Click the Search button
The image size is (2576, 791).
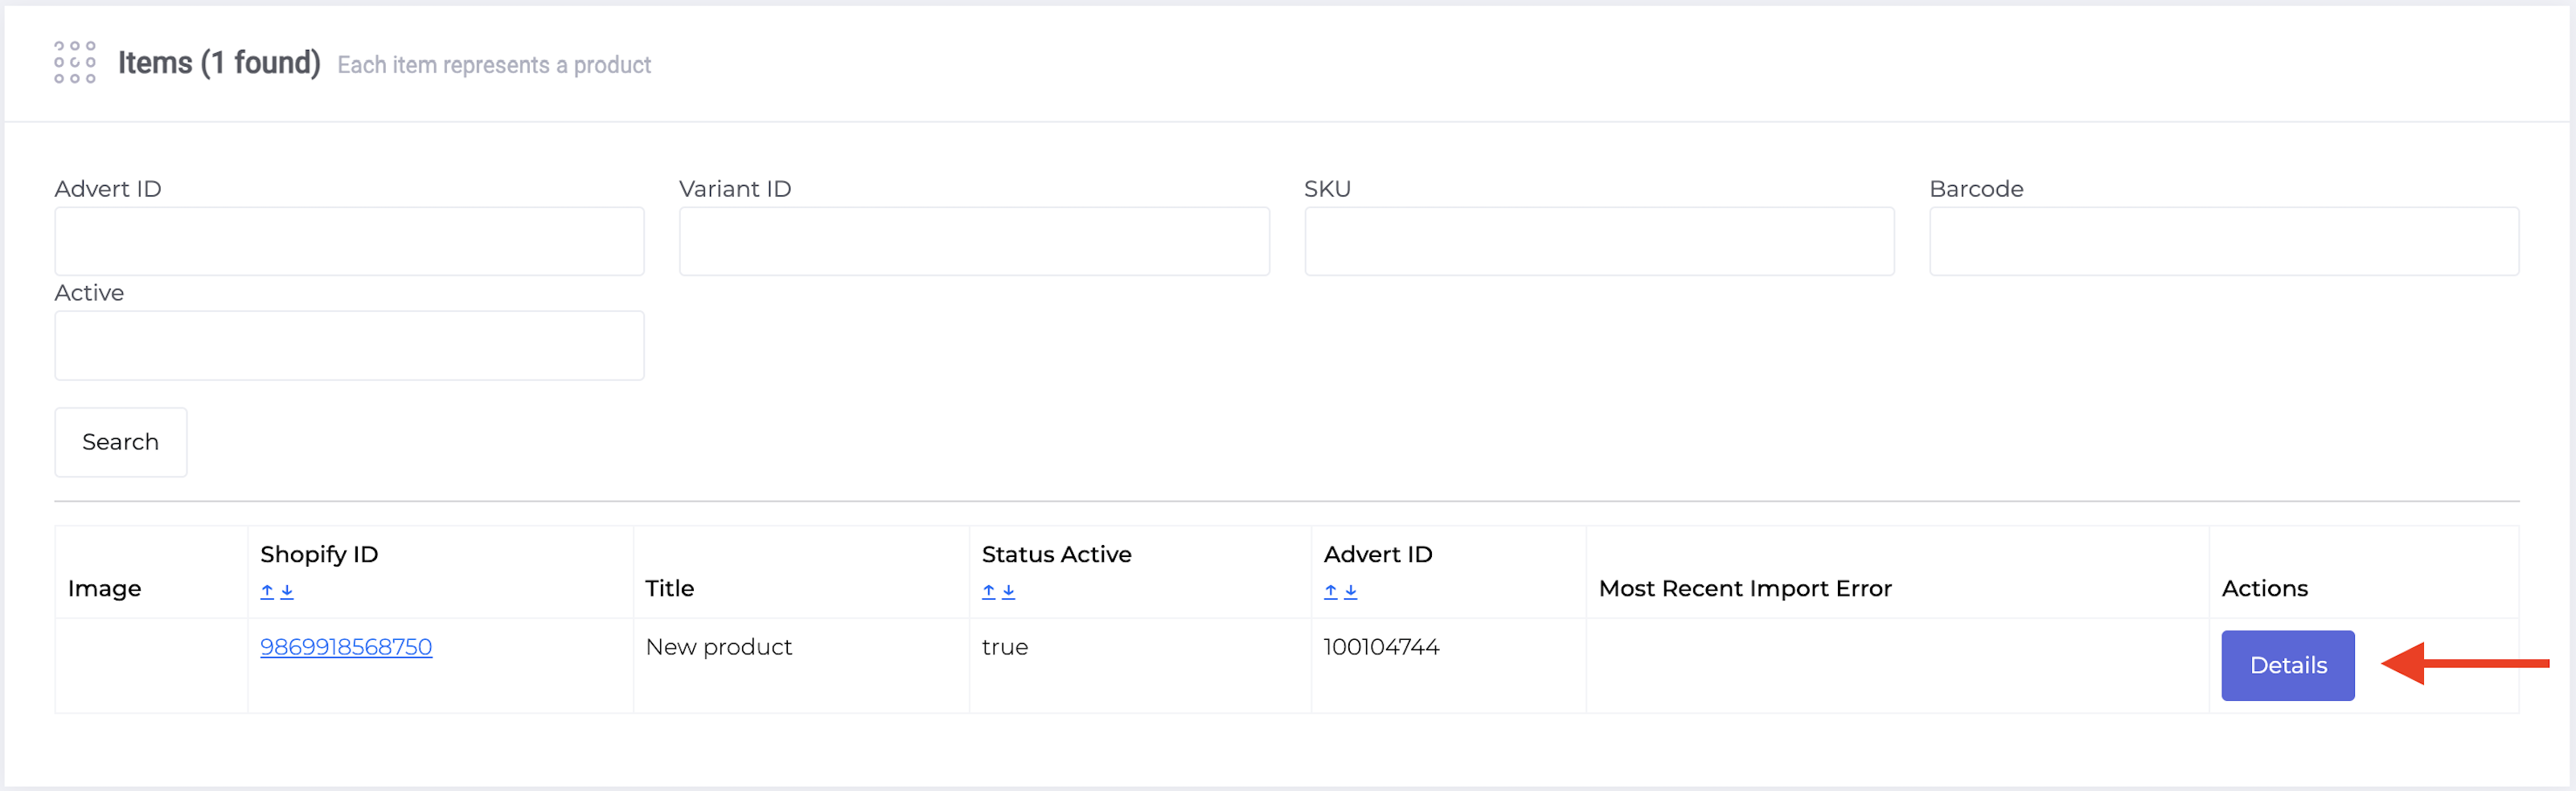point(121,442)
